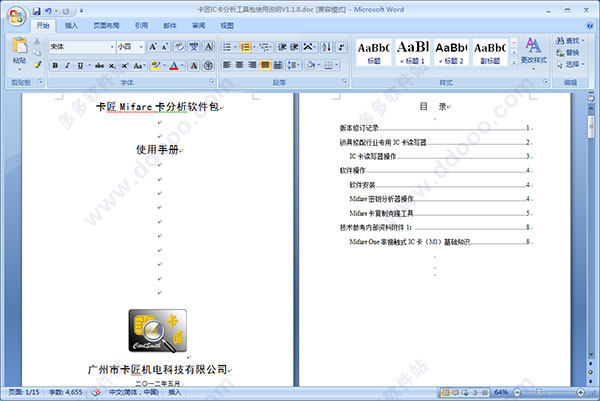Click the 替换 replace button
The height and width of the screenshot is (401, 600).
568,52
